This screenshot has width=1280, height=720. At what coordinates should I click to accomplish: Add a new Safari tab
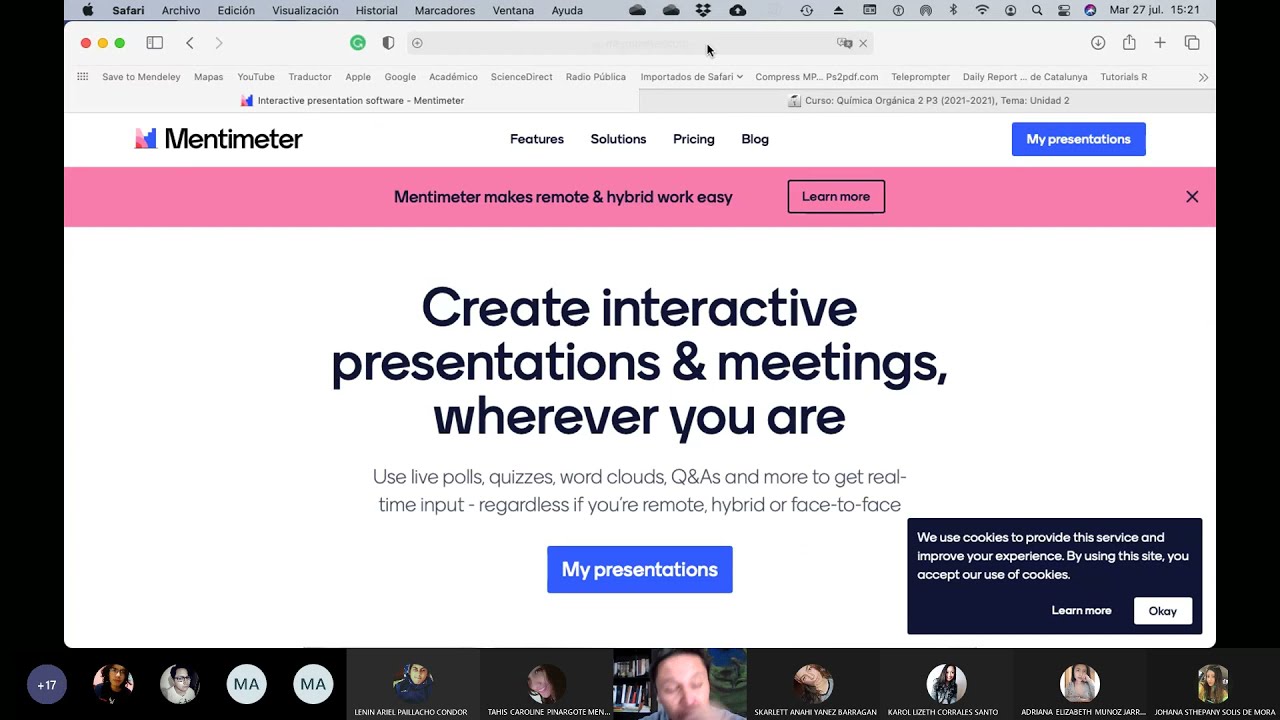[1160, 43]
